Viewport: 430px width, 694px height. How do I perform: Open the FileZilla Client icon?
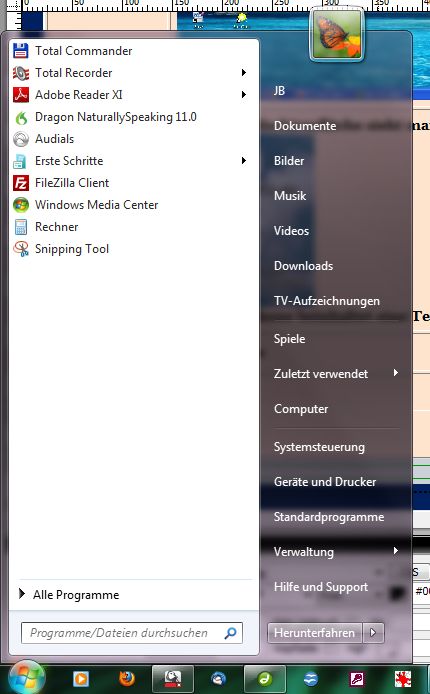coord(21,183)
